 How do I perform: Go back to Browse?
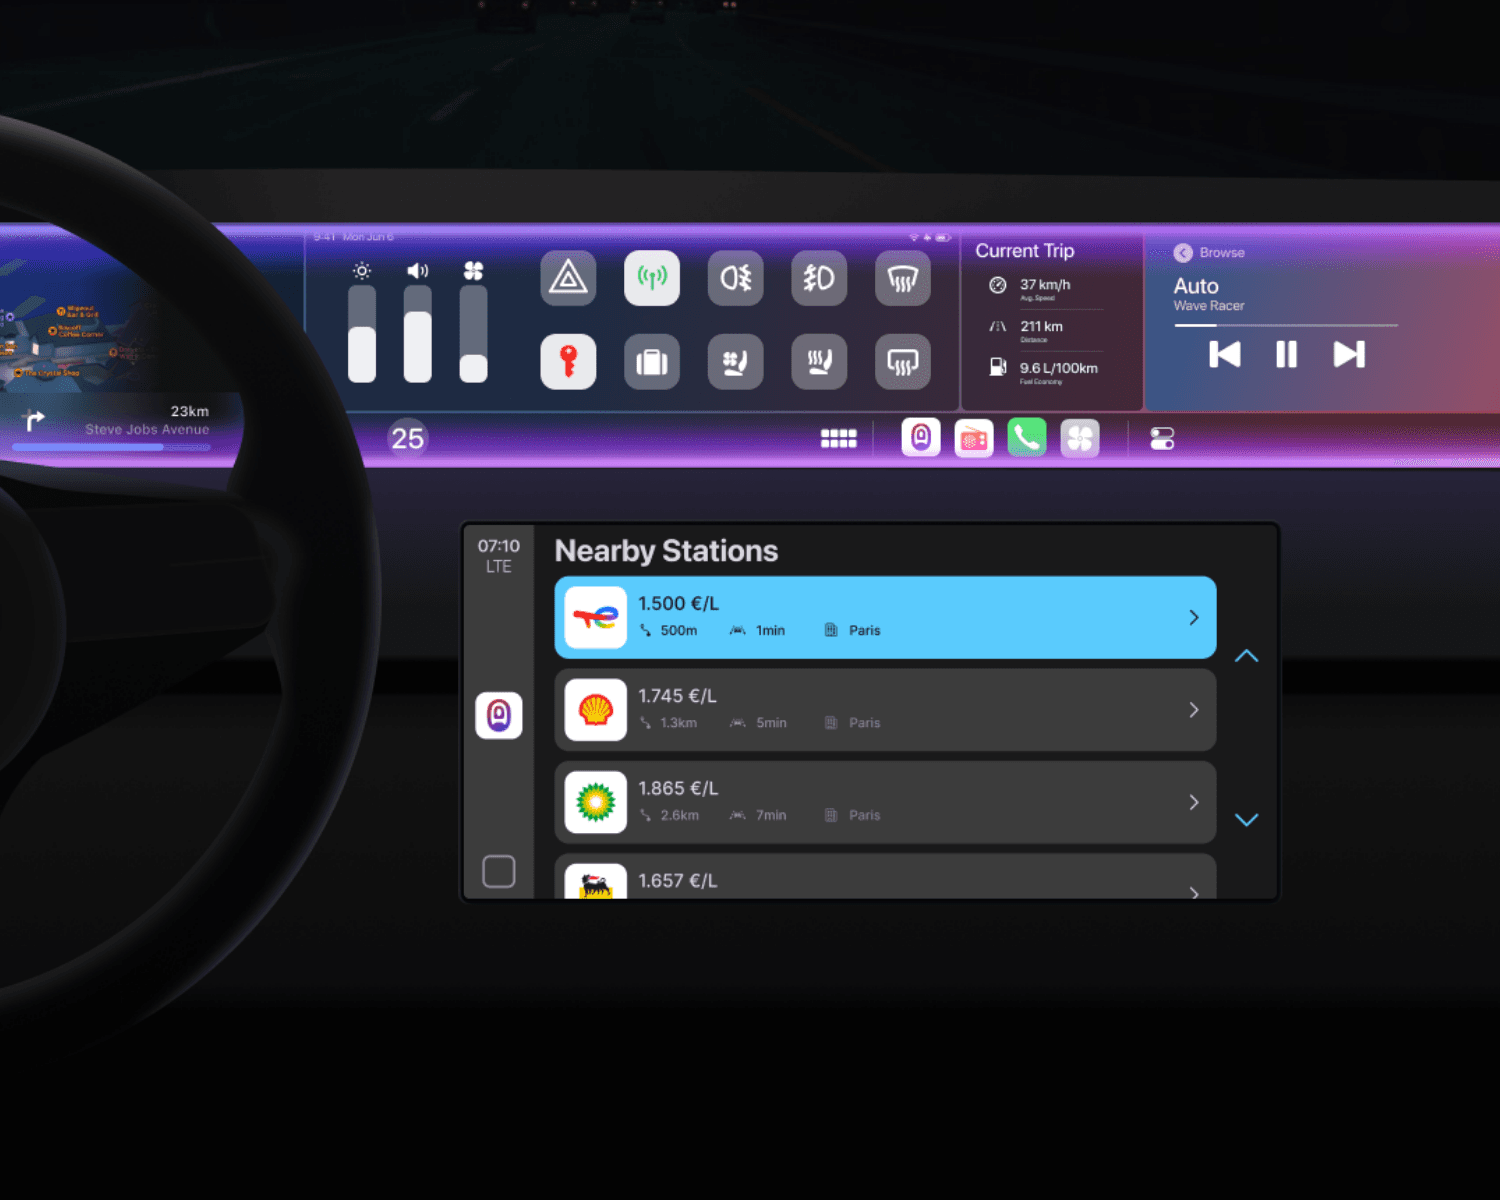click(1209, 252)
